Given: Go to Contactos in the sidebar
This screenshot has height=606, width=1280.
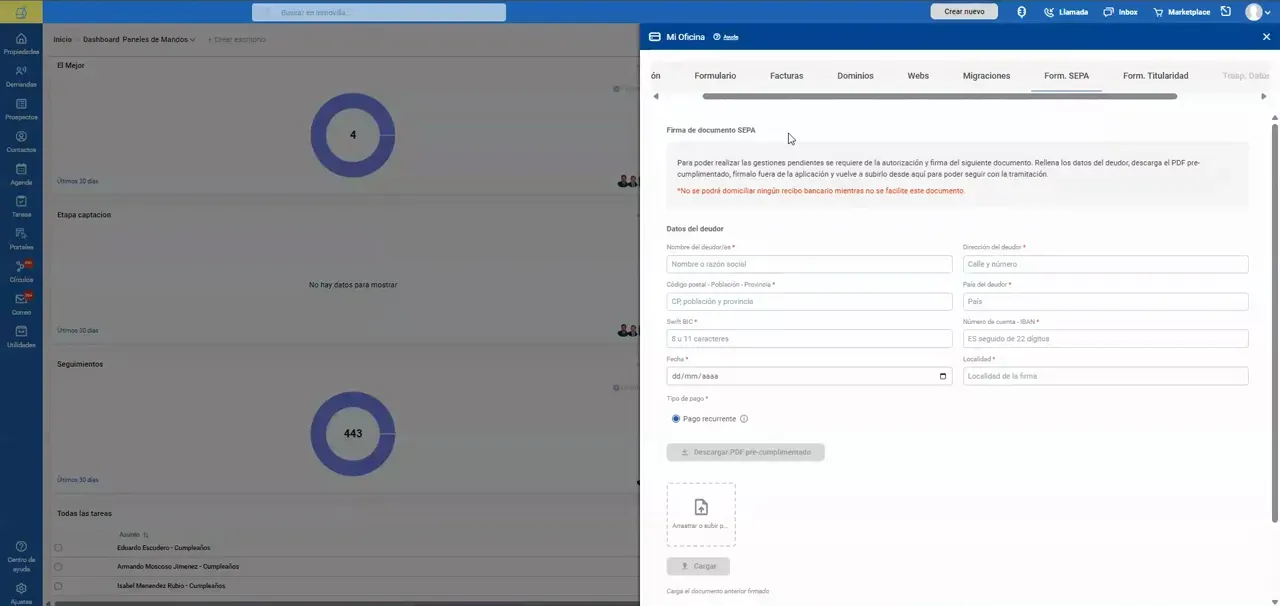Looking at the screenshot, I should (x=21, y=141).
